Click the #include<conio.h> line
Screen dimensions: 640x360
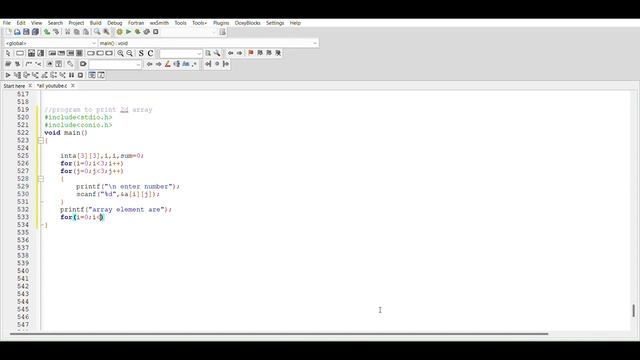[78, 125]
